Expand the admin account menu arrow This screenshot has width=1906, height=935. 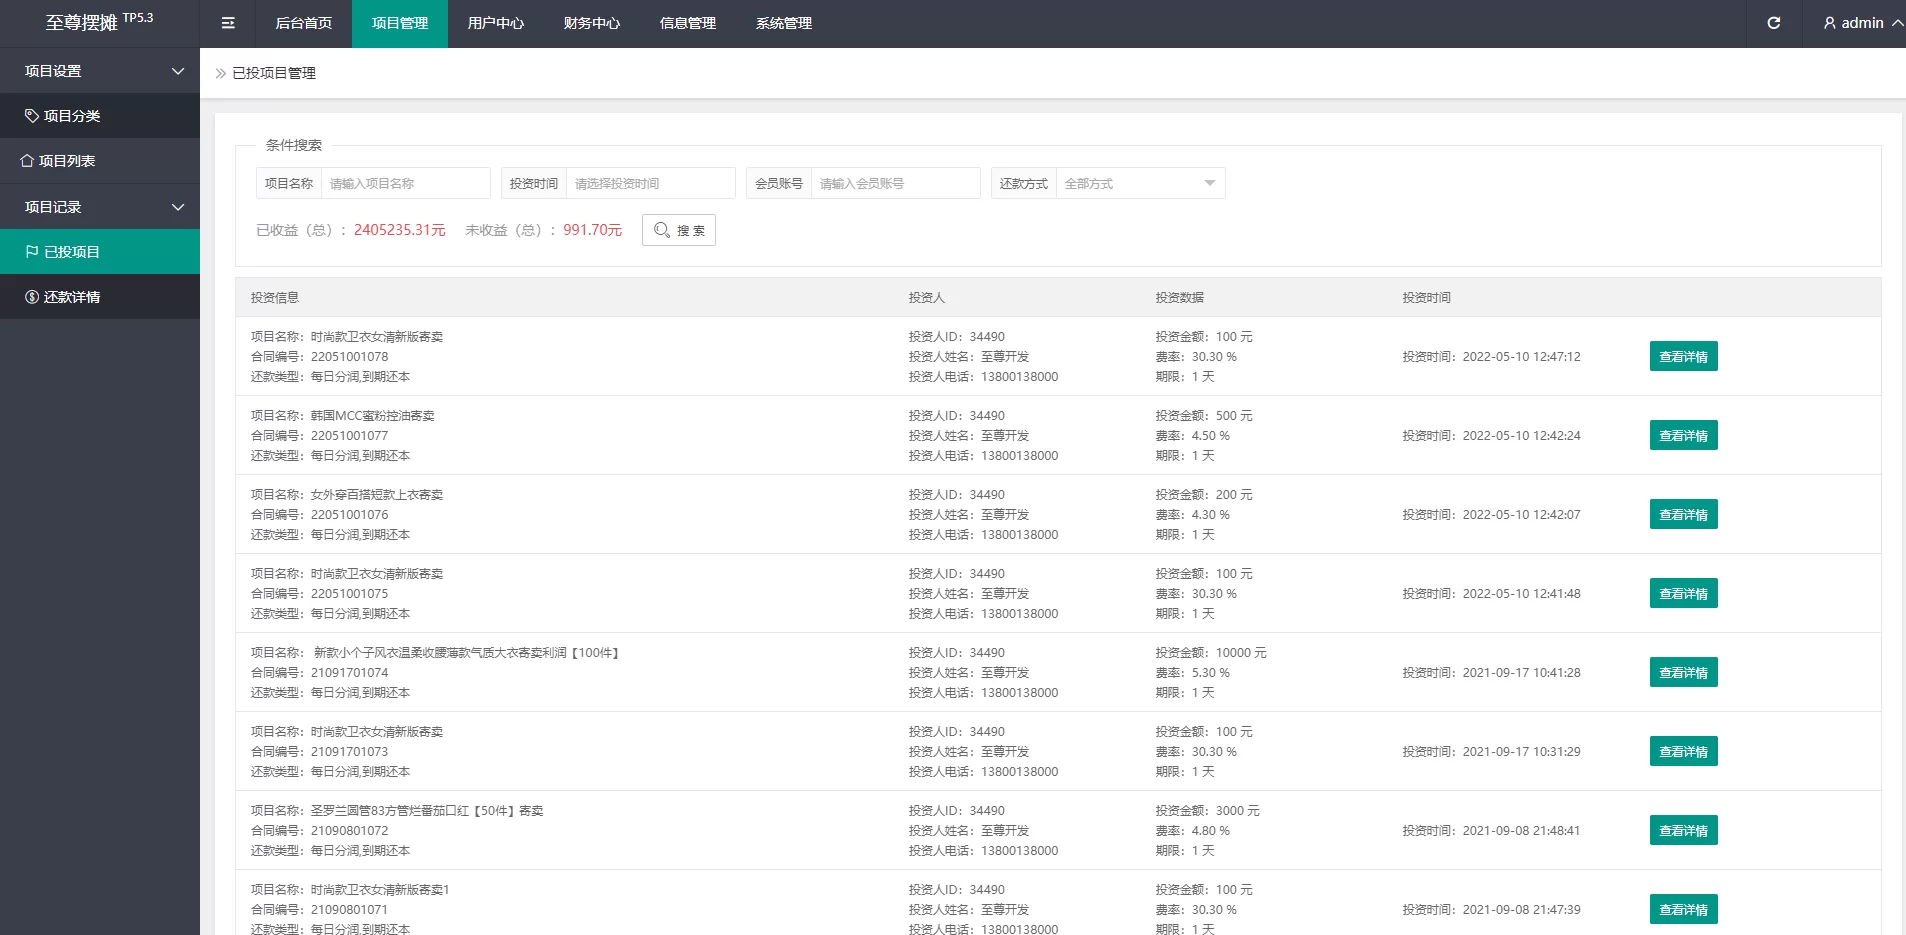[1896, 23]
